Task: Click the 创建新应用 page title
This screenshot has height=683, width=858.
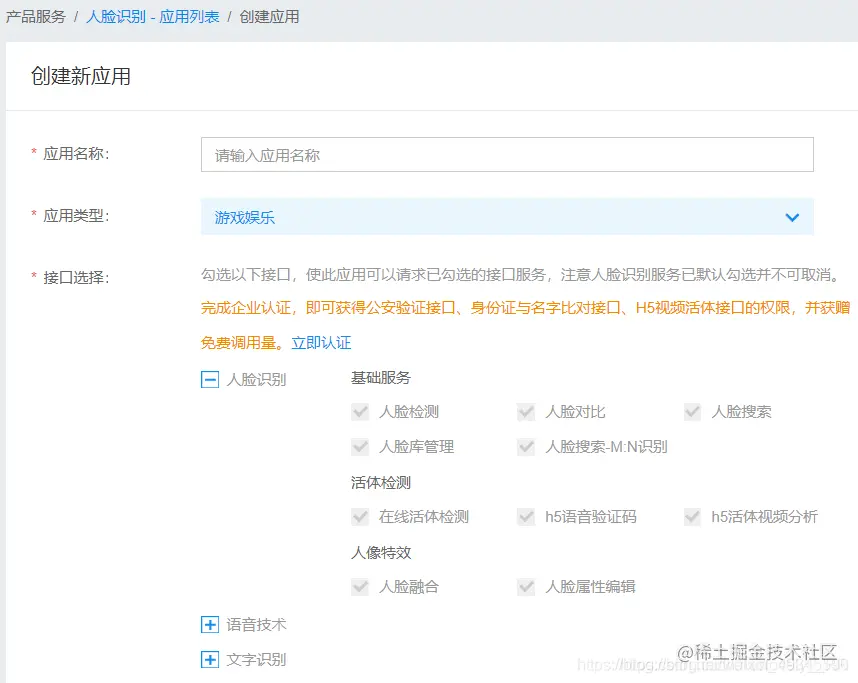Action: click(81, 76)
